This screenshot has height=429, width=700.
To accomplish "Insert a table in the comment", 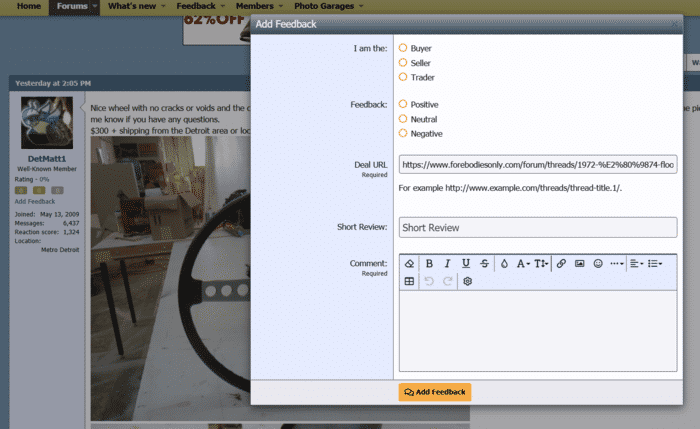I will click(408, 282).
